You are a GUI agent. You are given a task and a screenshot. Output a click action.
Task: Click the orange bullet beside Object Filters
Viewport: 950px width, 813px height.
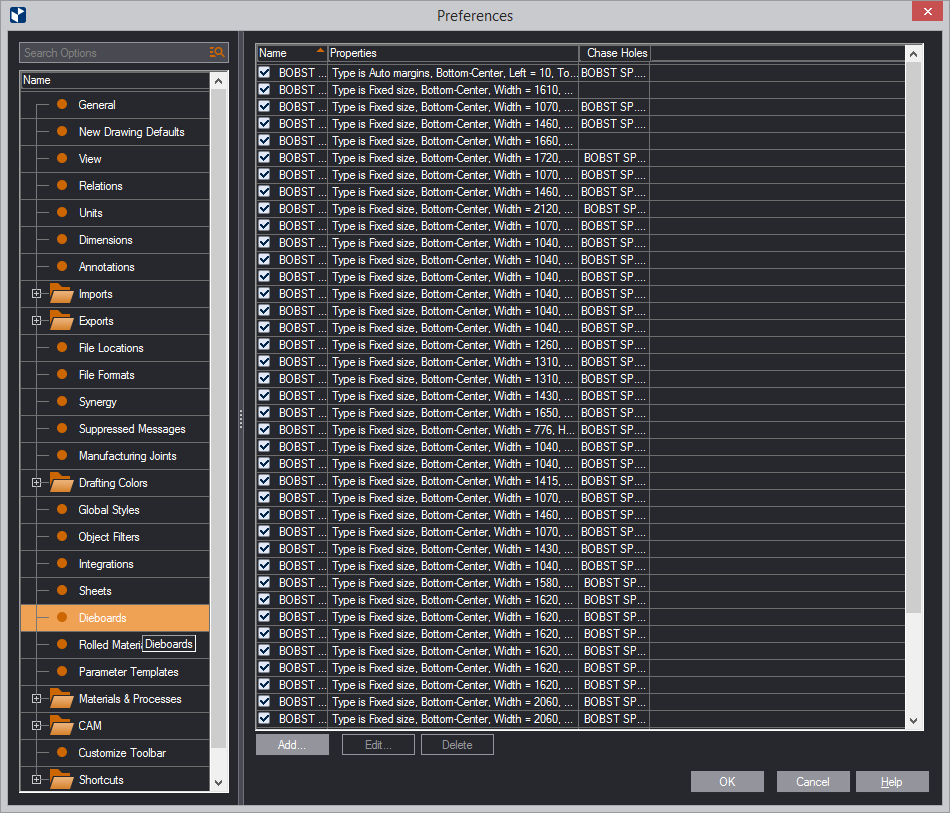click(x=62, y=536)
